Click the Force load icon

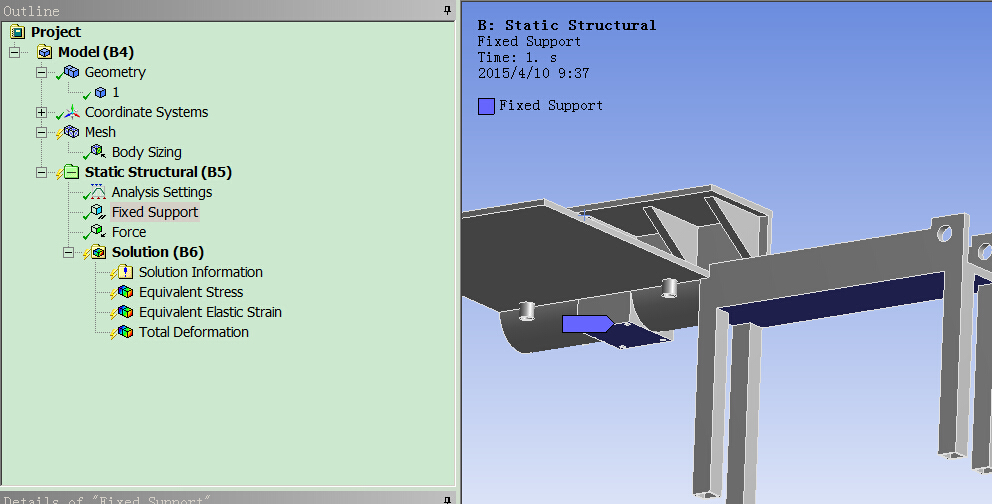[97, 232]
